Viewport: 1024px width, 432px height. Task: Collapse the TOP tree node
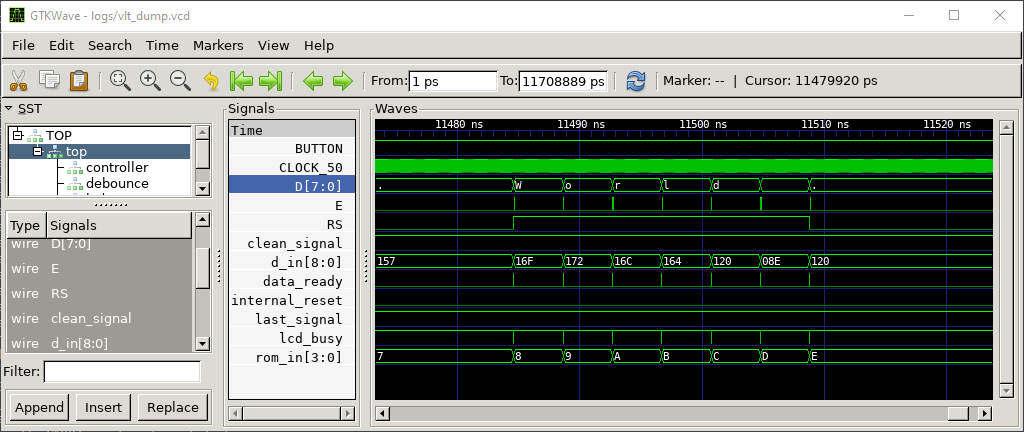18,136
